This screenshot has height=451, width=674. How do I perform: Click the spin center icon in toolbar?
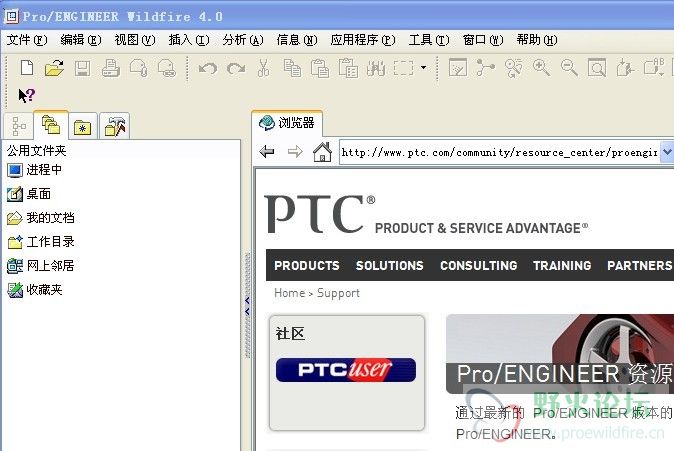coord(485,68)
